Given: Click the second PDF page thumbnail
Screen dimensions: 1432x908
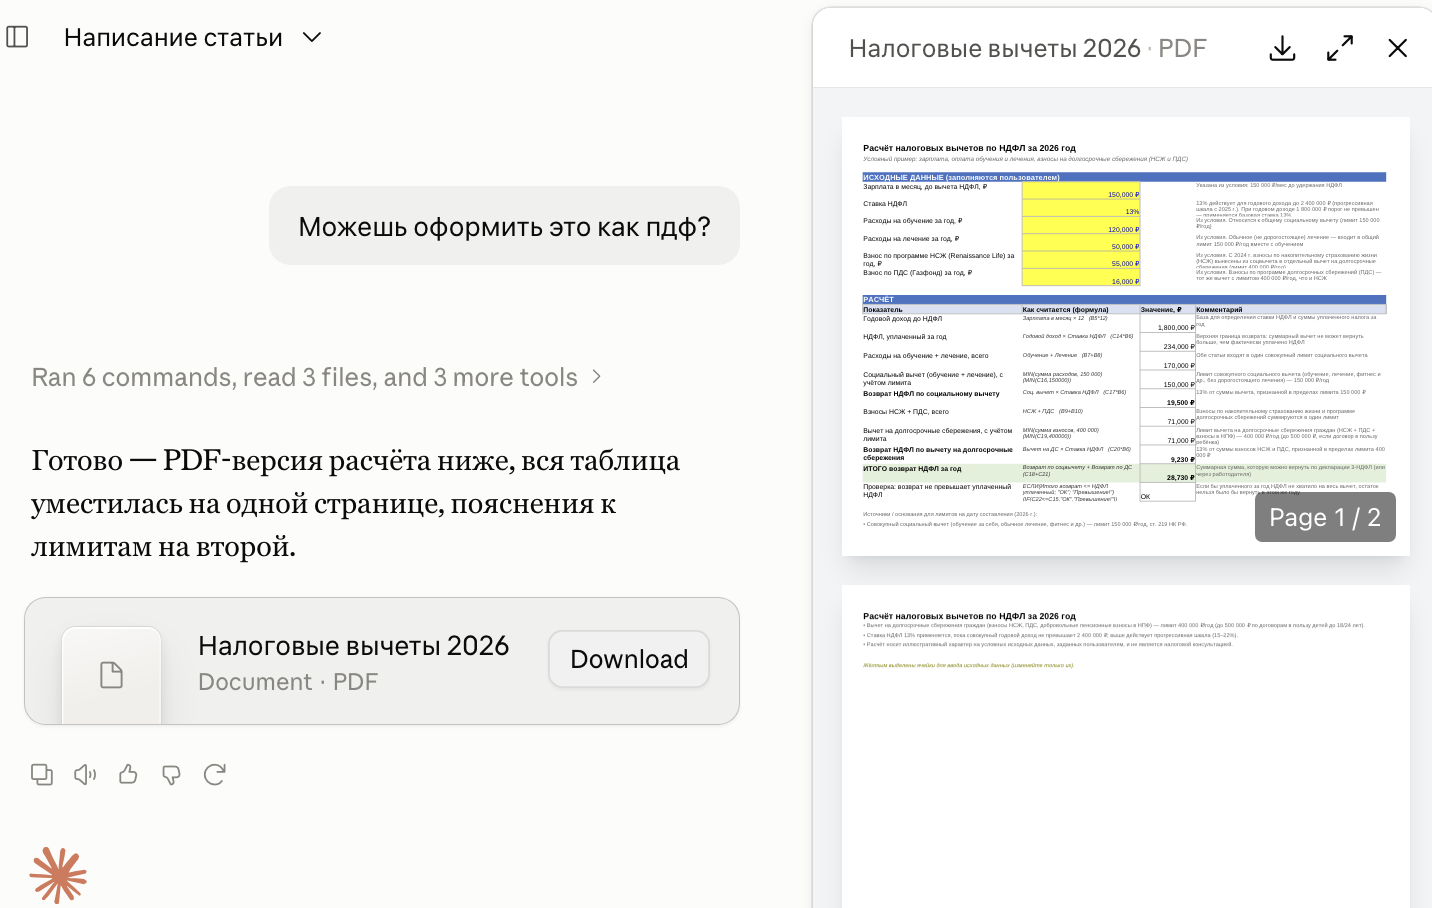Looking at the screenshot, I should (x=1126, y=746).
